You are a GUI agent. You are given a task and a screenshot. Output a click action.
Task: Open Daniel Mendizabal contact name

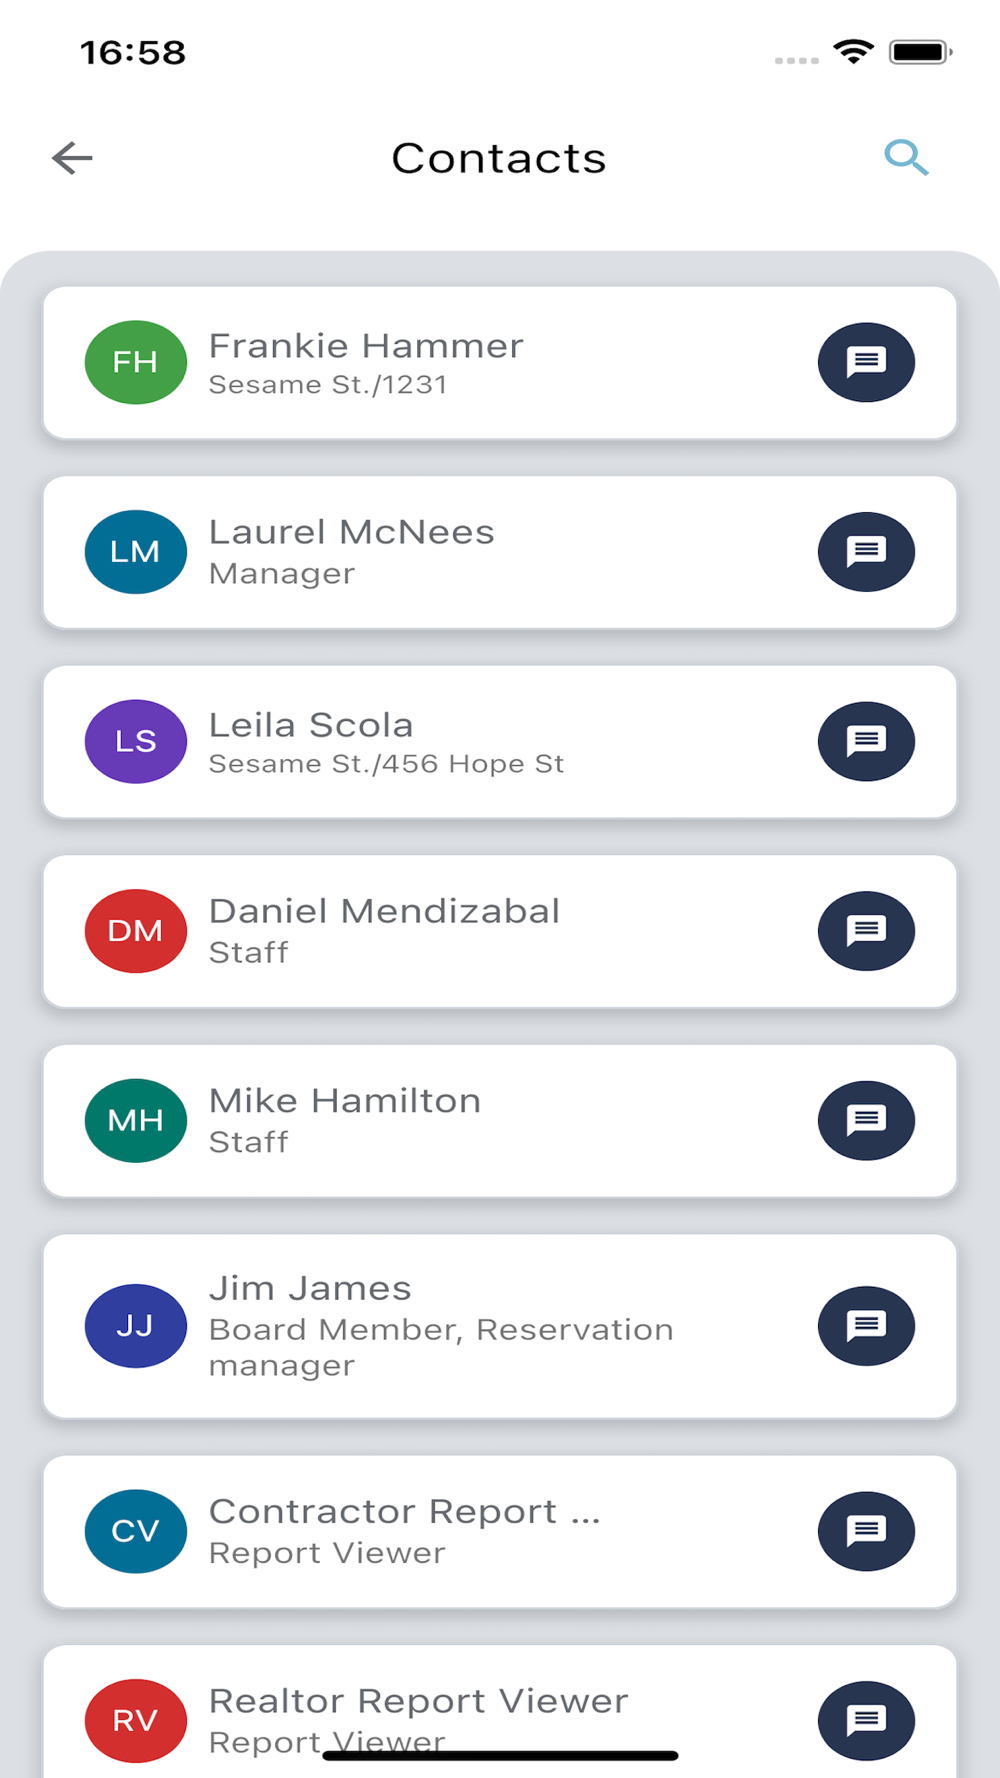(384, 911)
